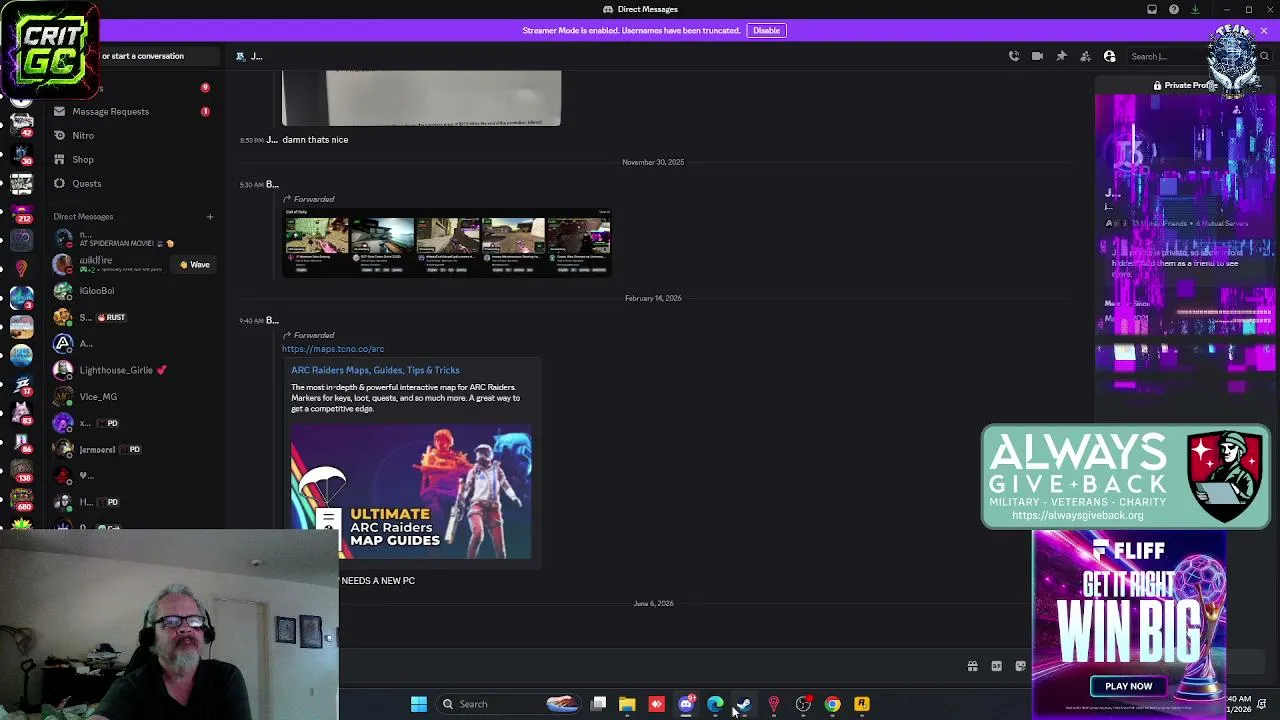
Task: Open the gift picker in the message bar
Action: coord(972,666)
